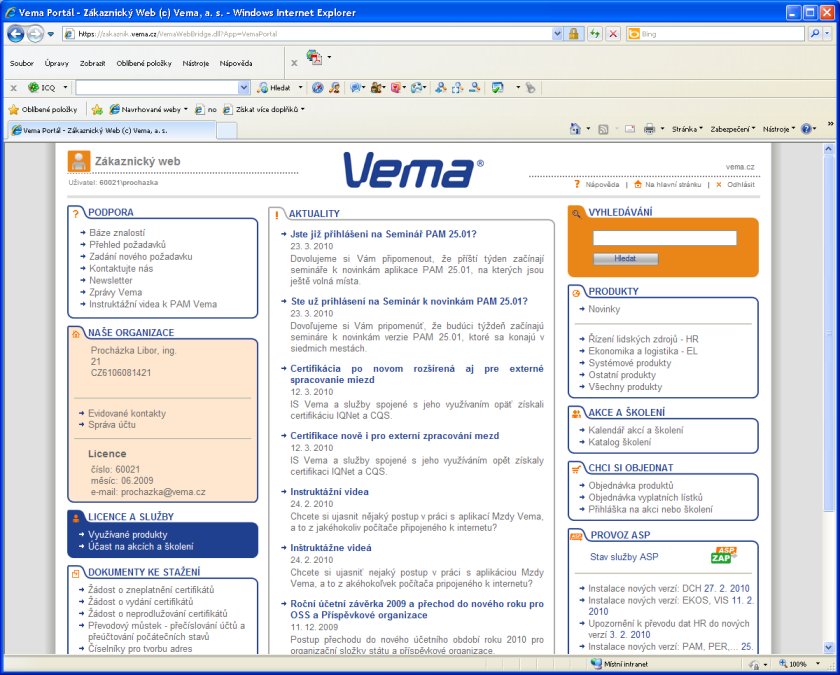The width and height of the screenshot is (840, 675).
Task: Open the Na hlavní stránku link
Action: [x=673, y=184]
